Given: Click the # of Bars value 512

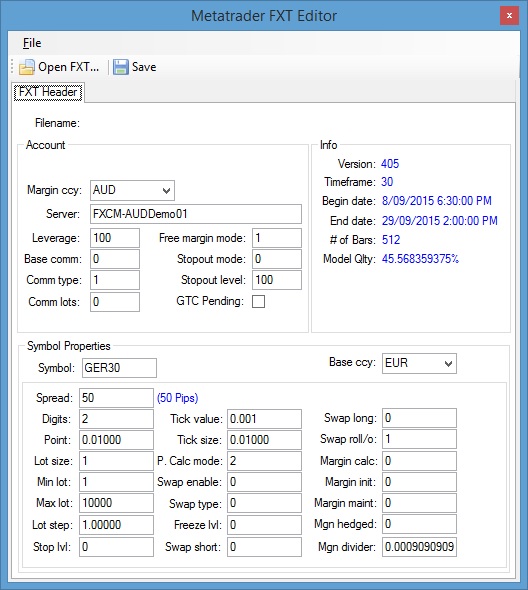Looking at the screenshot, I should [x=391, y=240].
